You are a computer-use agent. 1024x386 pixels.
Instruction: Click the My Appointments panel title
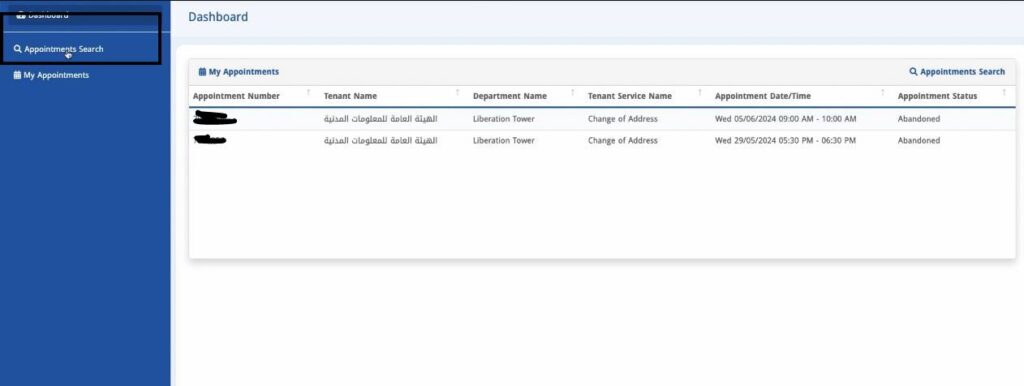(239, 72)
